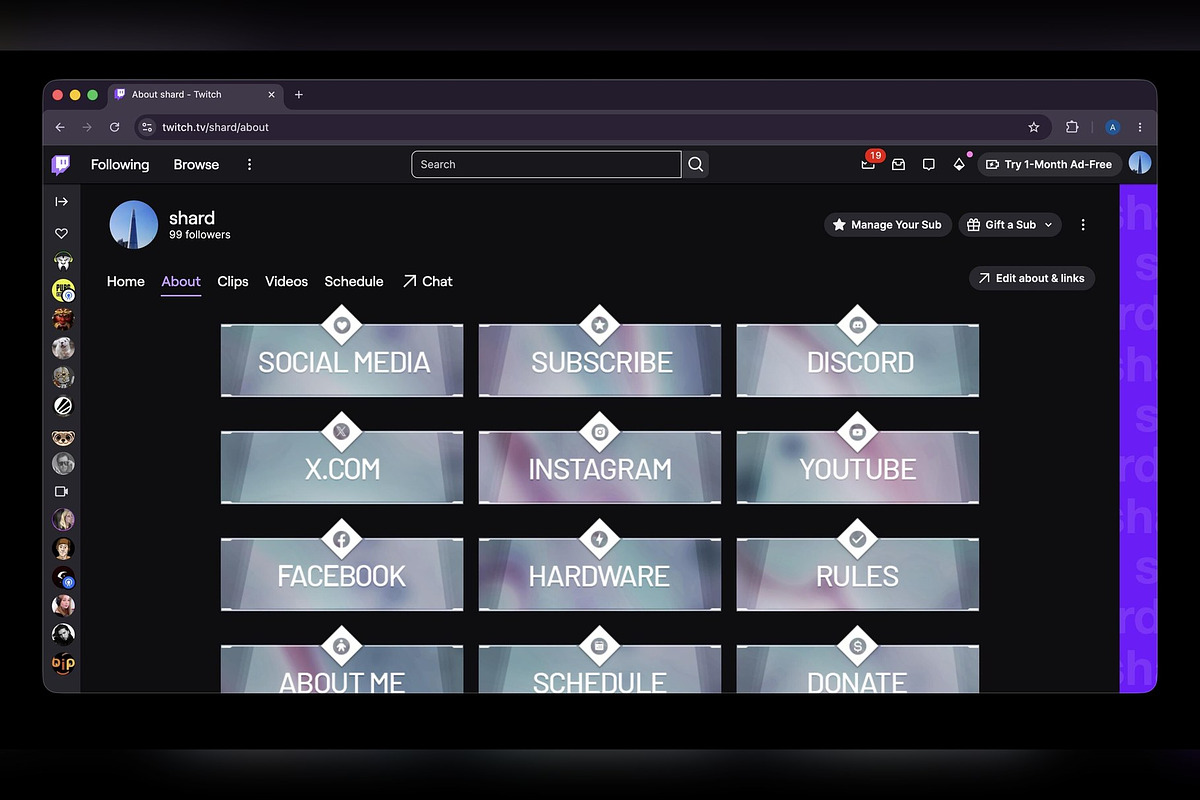This screenshot has width=1200, height=800.
Task: Open the YOUTUBE panel
Action: click(x=858, y=459)
